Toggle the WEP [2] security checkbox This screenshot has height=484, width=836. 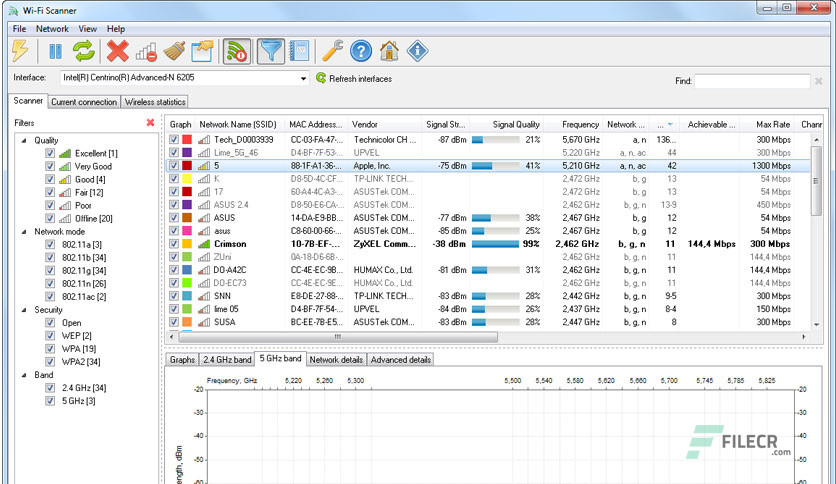click(x=50, y=336)
